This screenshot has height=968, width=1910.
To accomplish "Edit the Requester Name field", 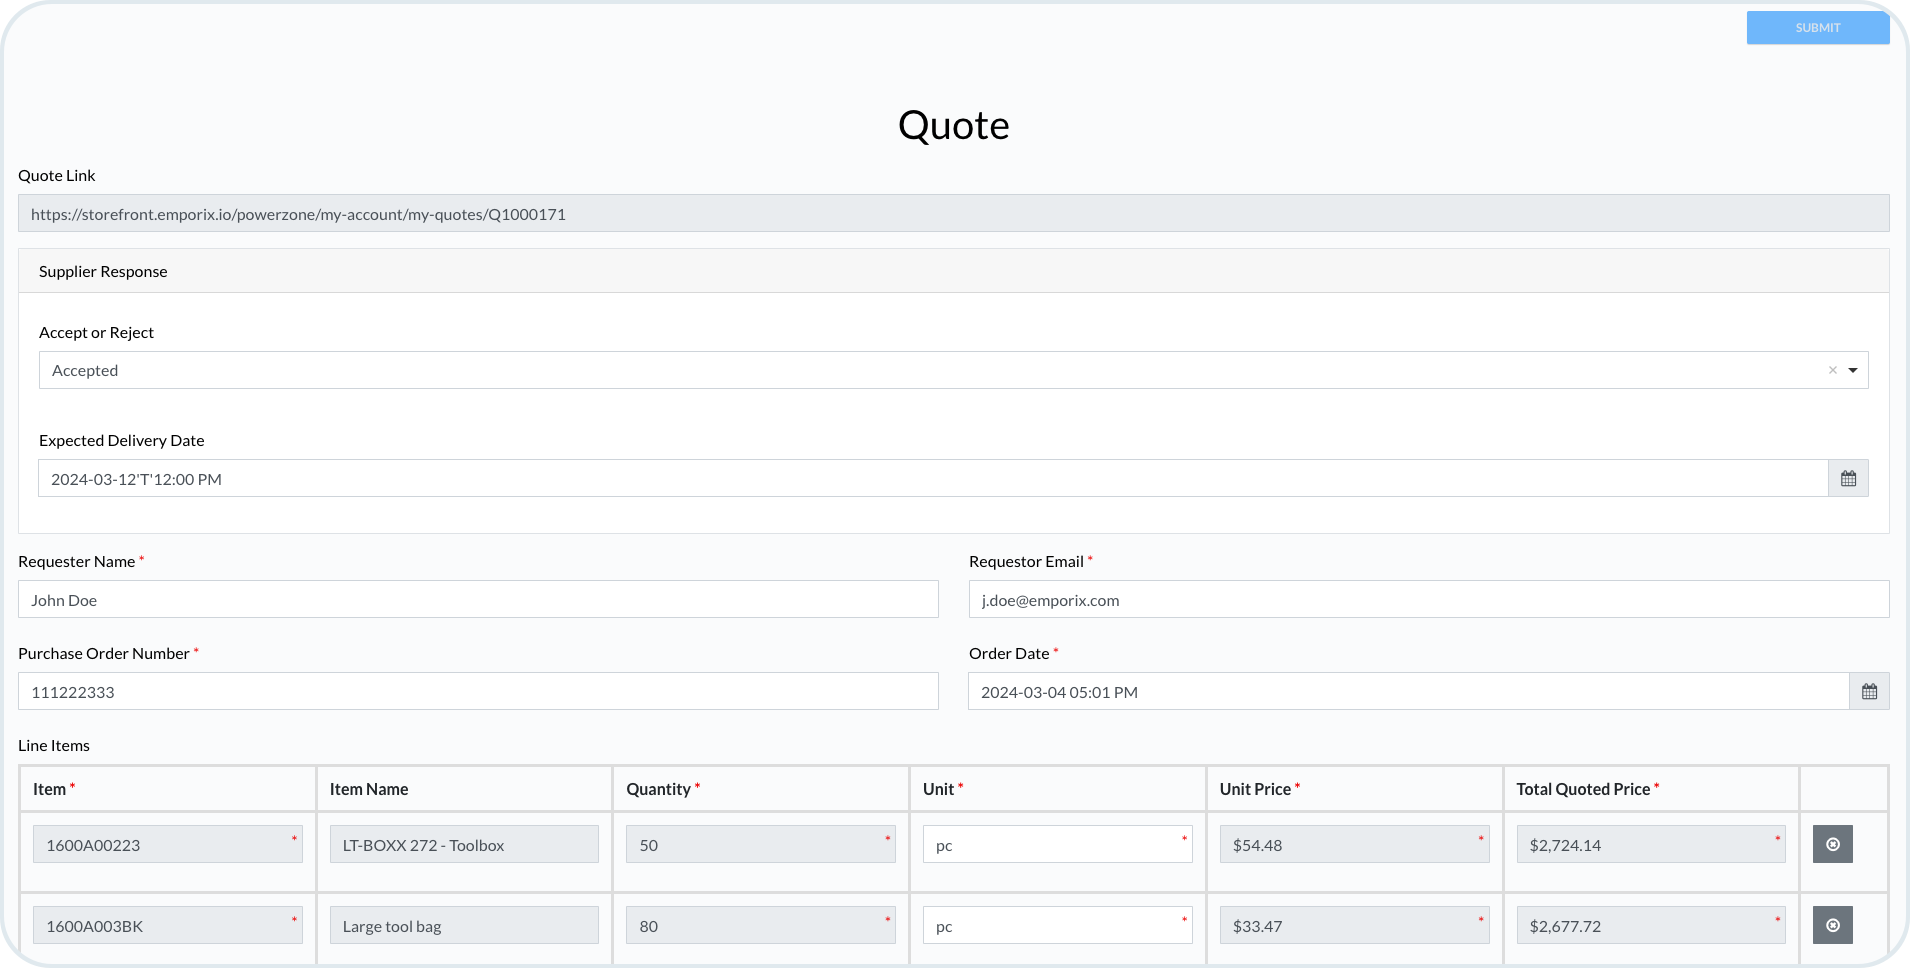I will pyautogui.click(x=478, y=600).
